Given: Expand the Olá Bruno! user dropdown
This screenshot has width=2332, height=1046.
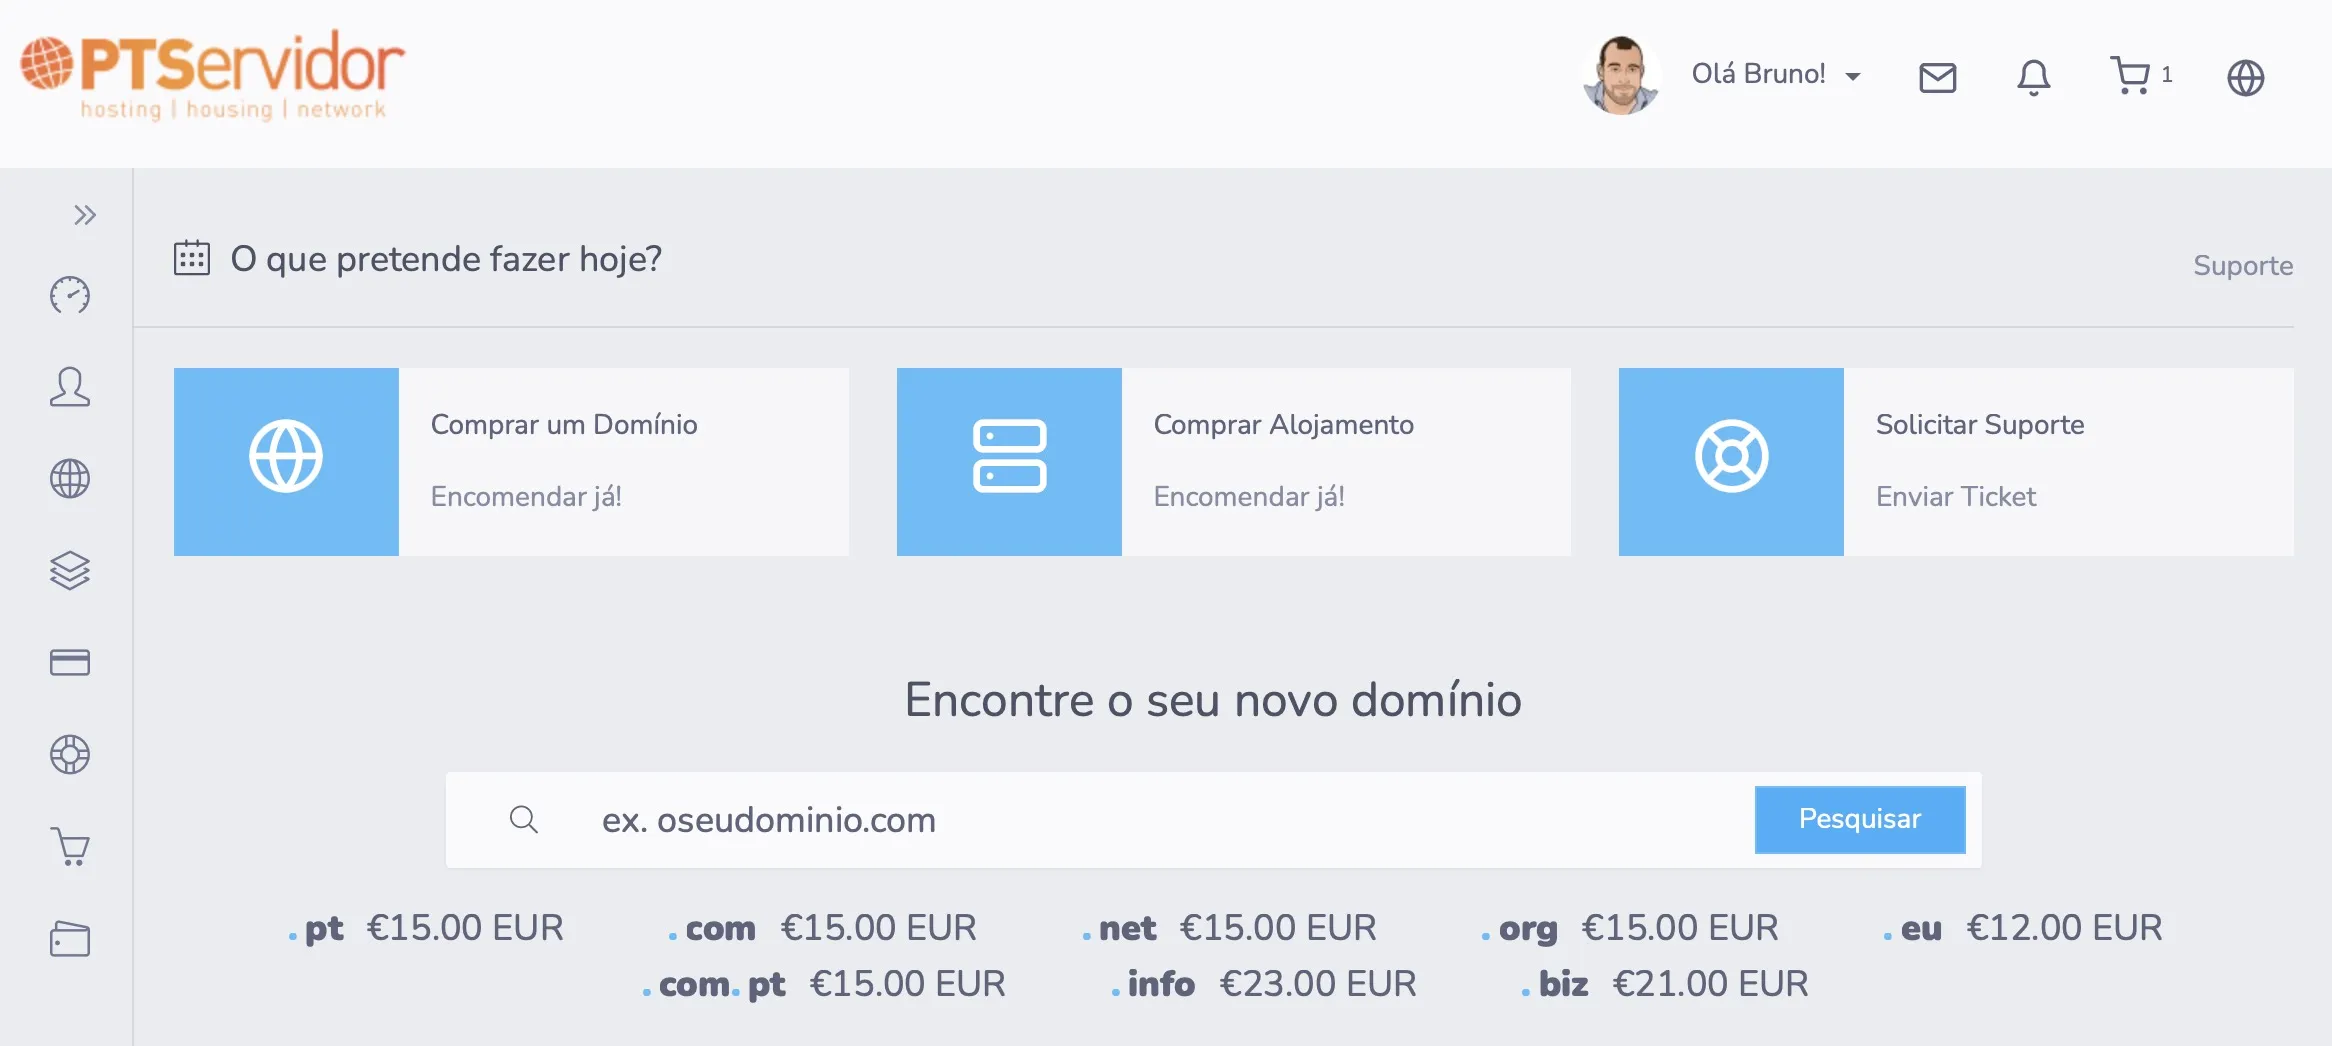Looking at the screenshot, I should point(1776,74).
